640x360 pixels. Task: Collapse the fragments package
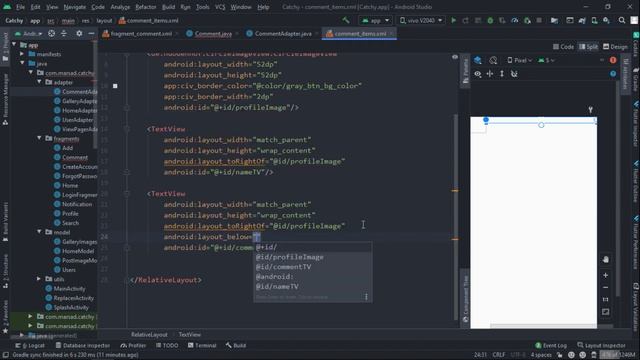[39, 138]
